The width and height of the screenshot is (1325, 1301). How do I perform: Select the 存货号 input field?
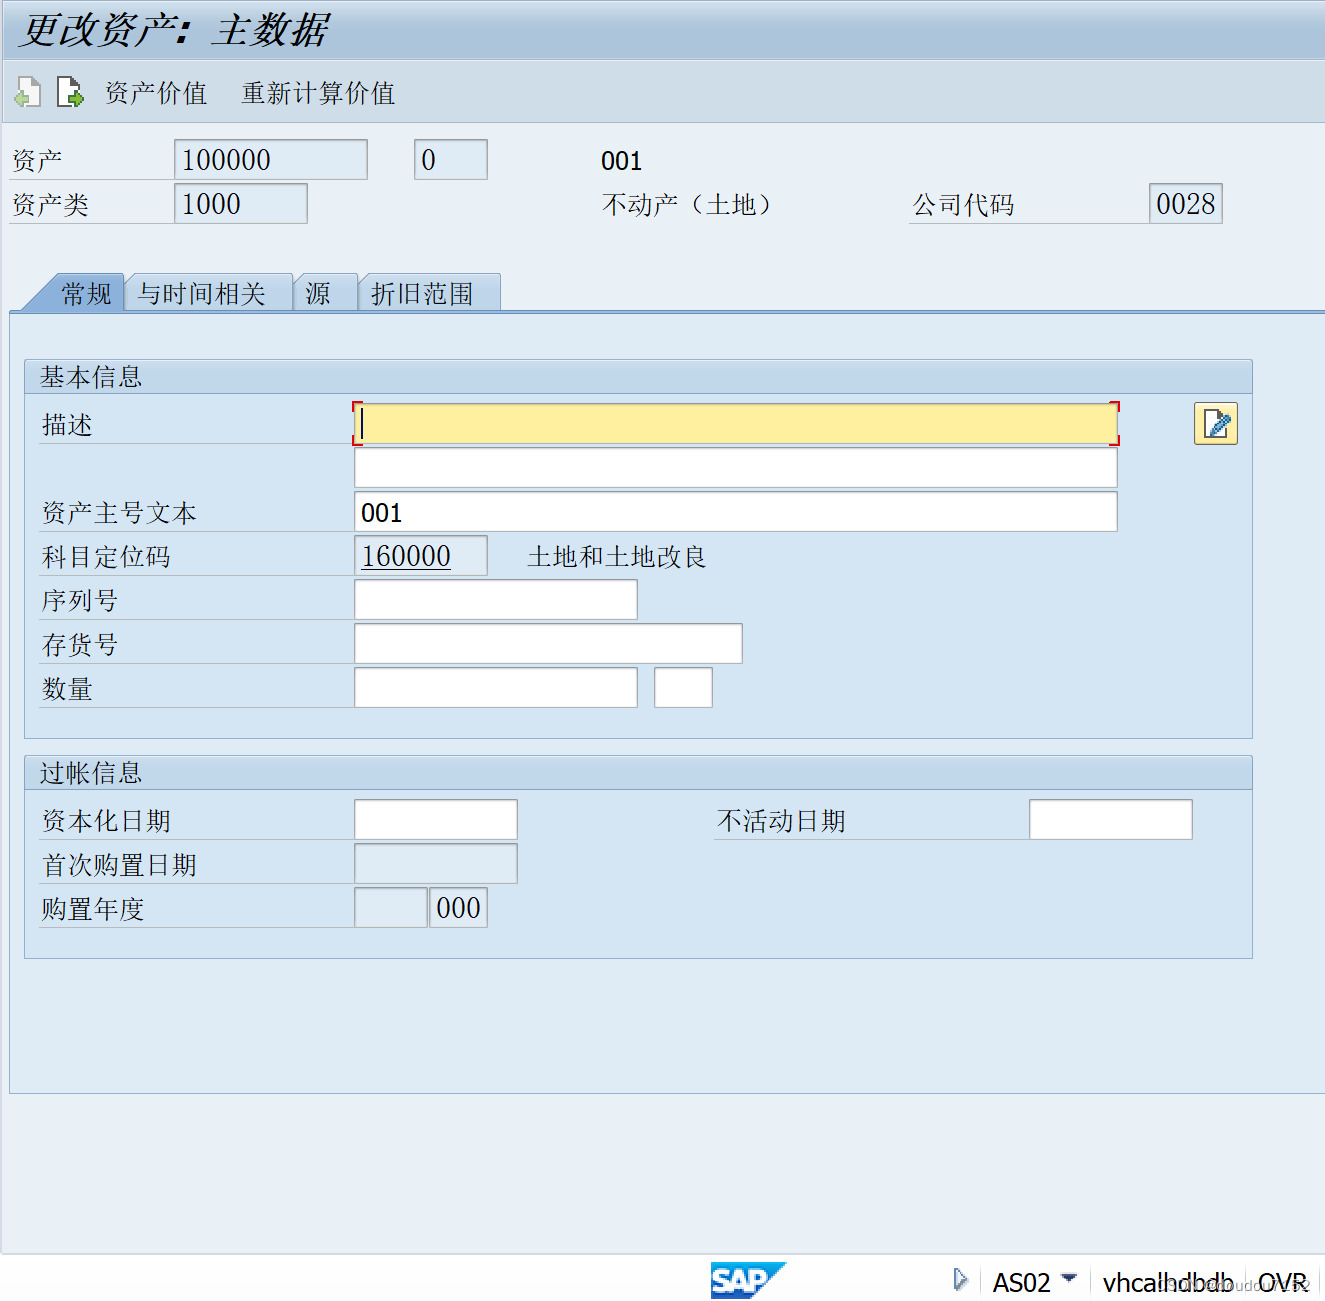pyautogui.click(x=548, y=644)
